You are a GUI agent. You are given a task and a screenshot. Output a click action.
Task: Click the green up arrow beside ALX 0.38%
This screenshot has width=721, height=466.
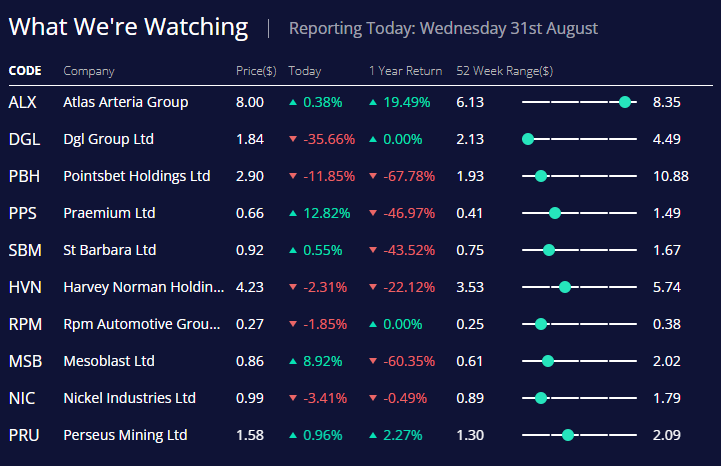point(293,102)
